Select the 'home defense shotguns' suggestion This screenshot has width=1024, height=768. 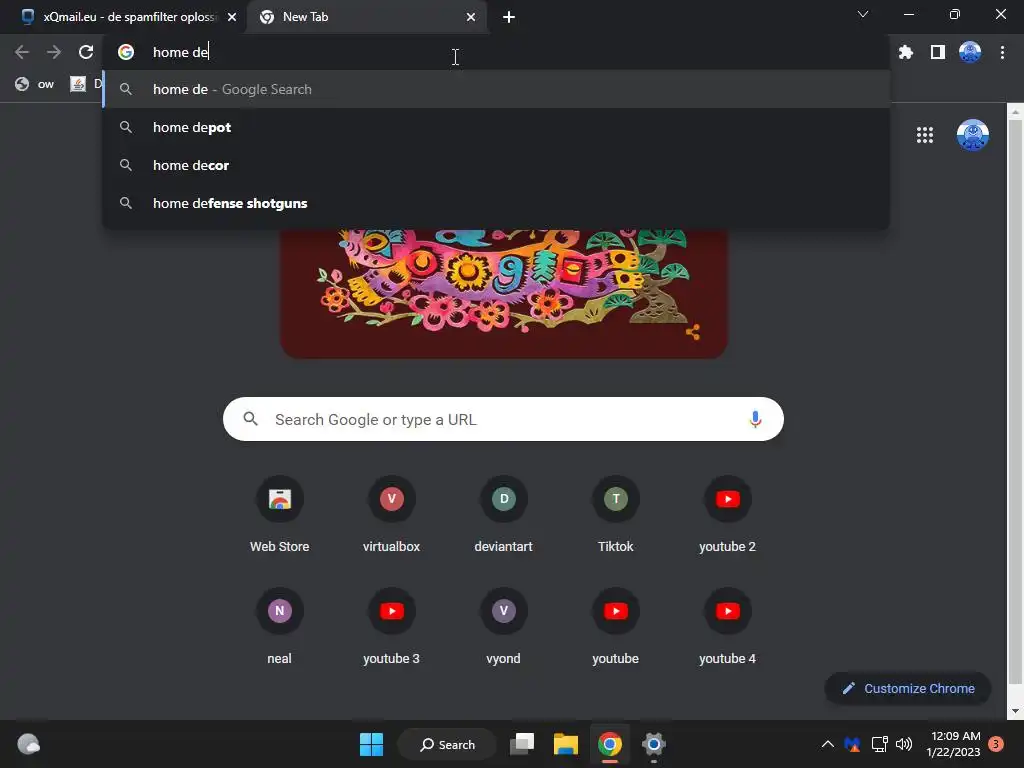click(496, 203)
